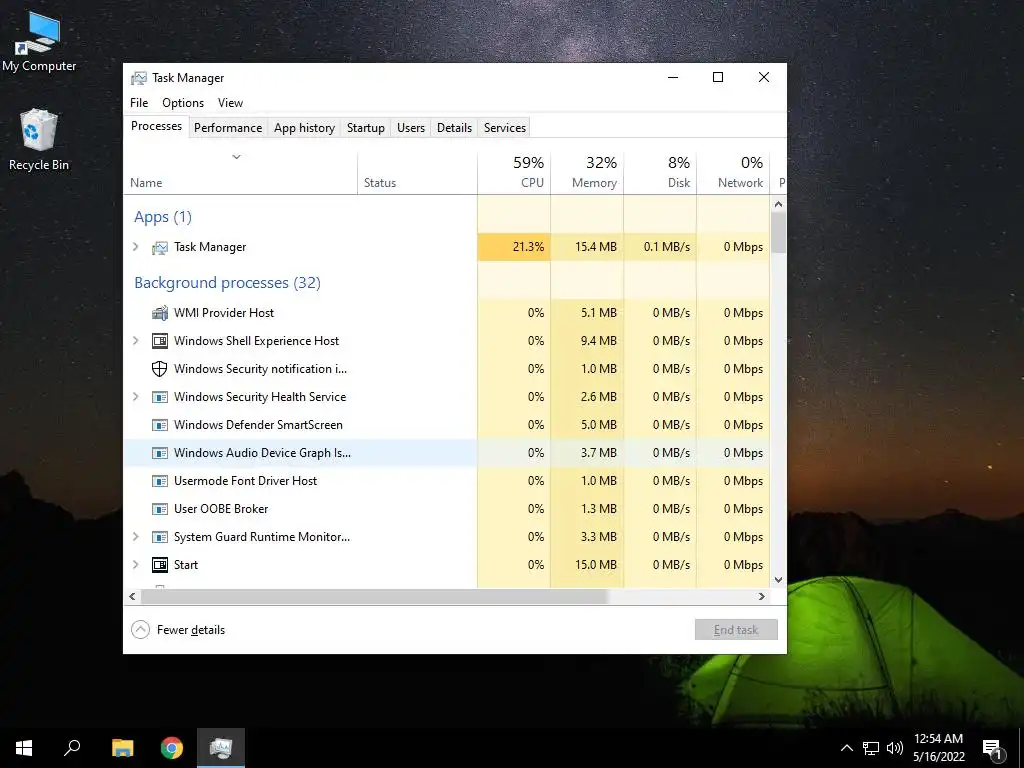Click the Windows Security notification shield icon

click(x=159, y=369)
